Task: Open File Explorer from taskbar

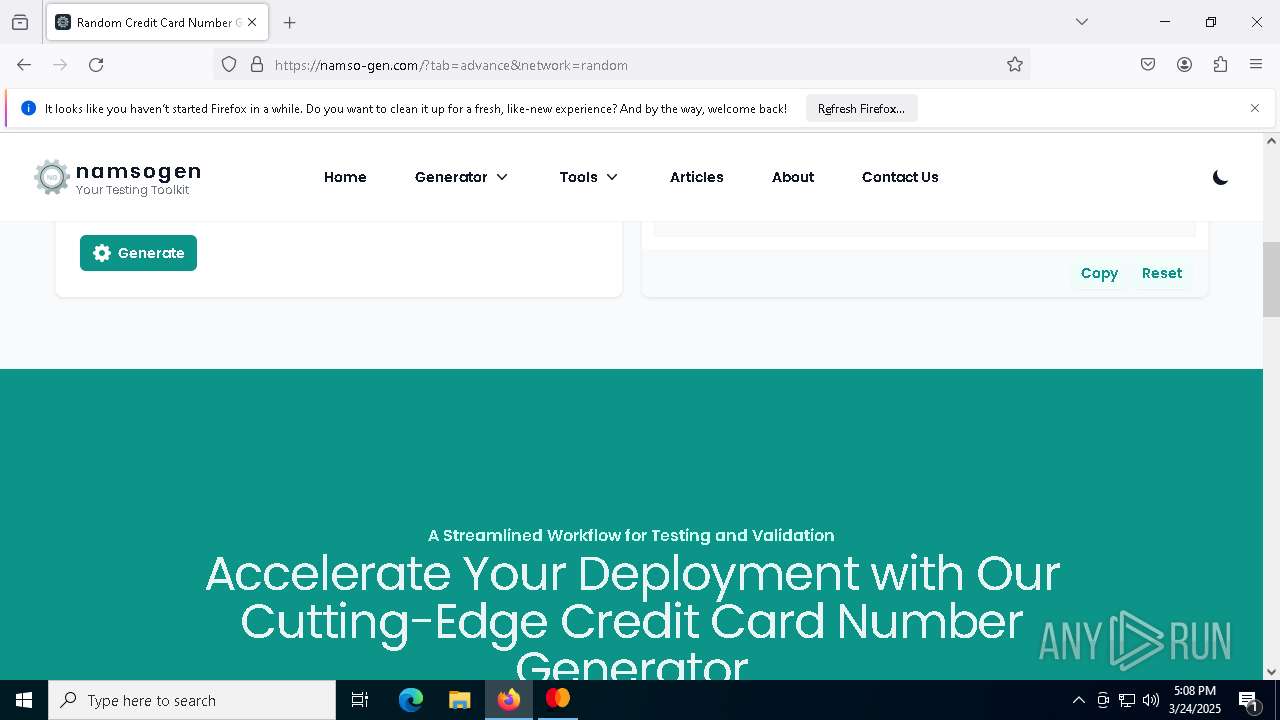Action: click(459, 700)
